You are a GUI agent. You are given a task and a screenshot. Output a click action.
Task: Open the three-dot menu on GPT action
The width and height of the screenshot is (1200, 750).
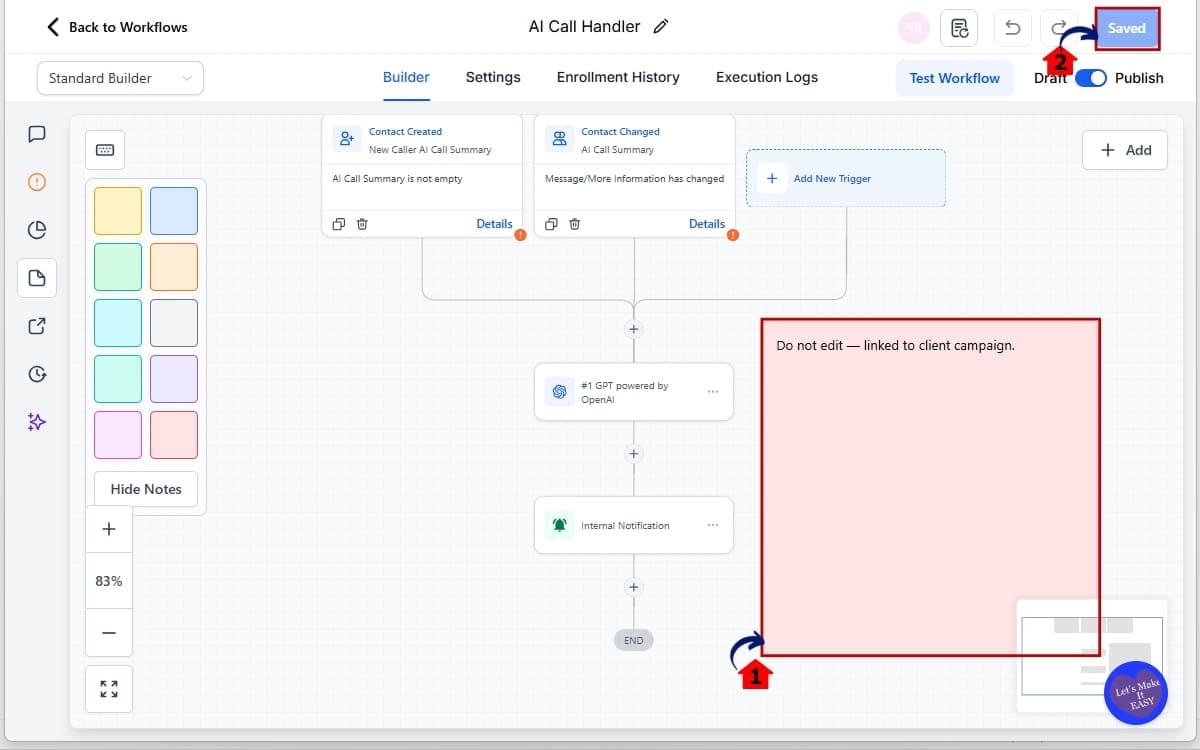[713, 392]
